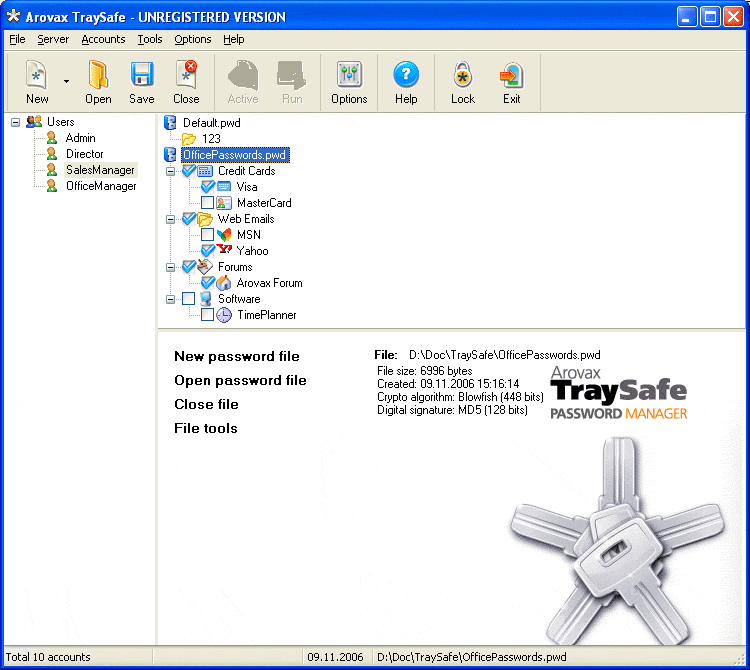Check the Software checkbox
750x670 pixels.
189,298
